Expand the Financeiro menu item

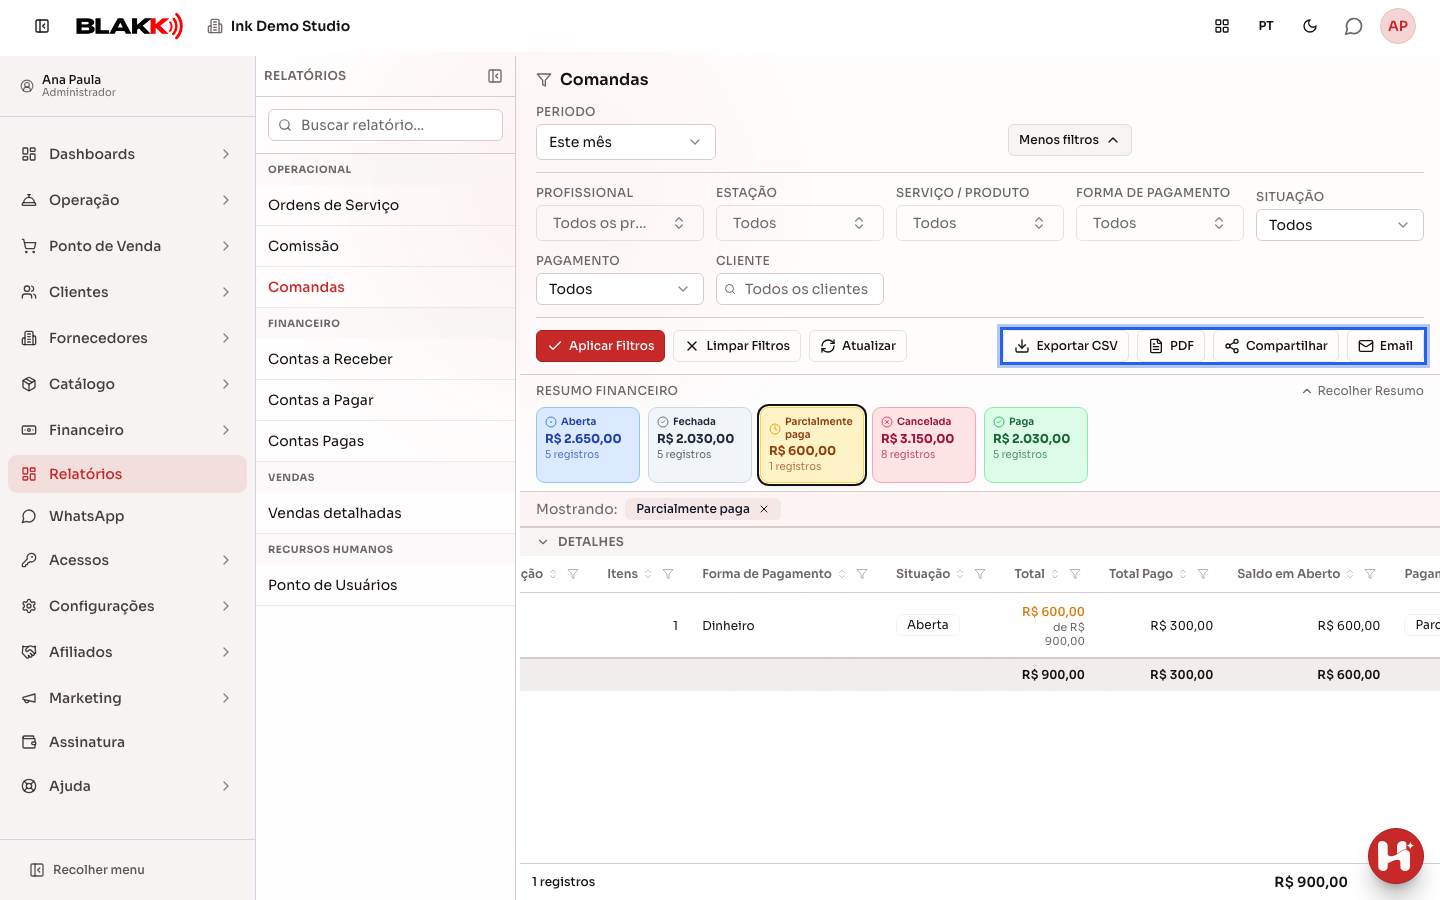coord(127,430)
